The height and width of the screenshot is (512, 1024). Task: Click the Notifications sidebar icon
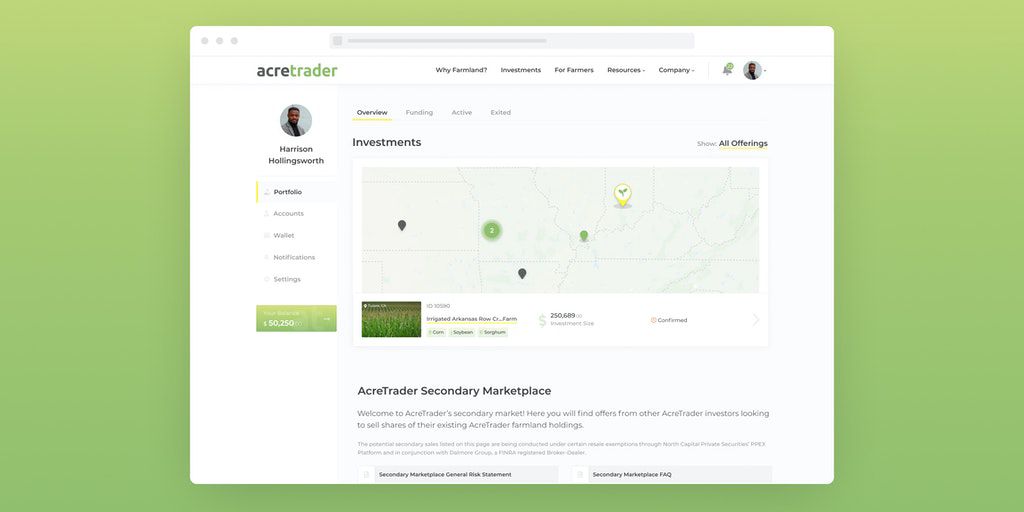coord(266,257)
